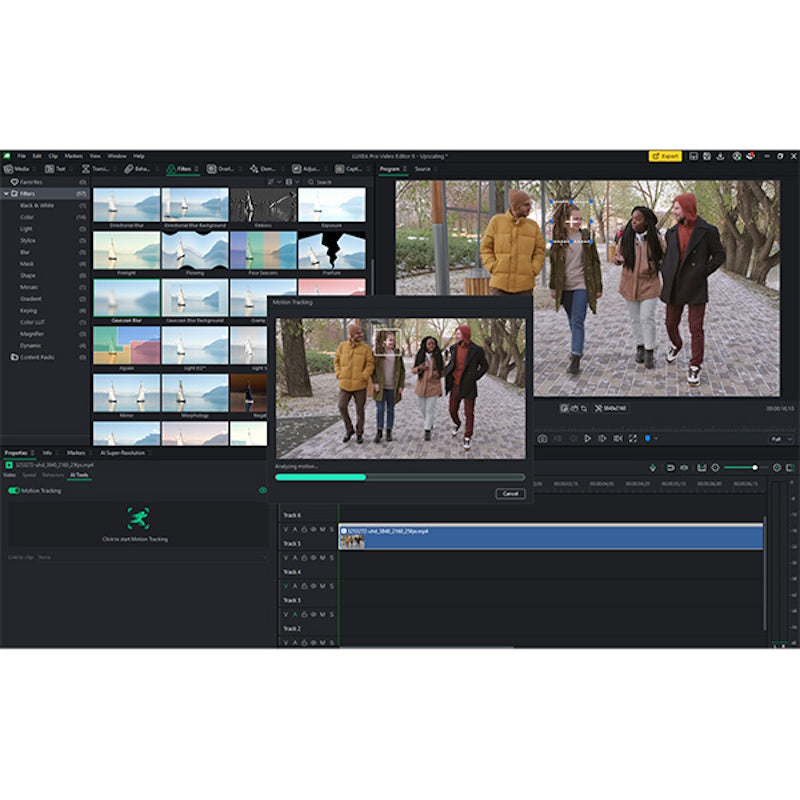
Task: Open the Media panel from the toolbar
Action: tap(17, 169)
